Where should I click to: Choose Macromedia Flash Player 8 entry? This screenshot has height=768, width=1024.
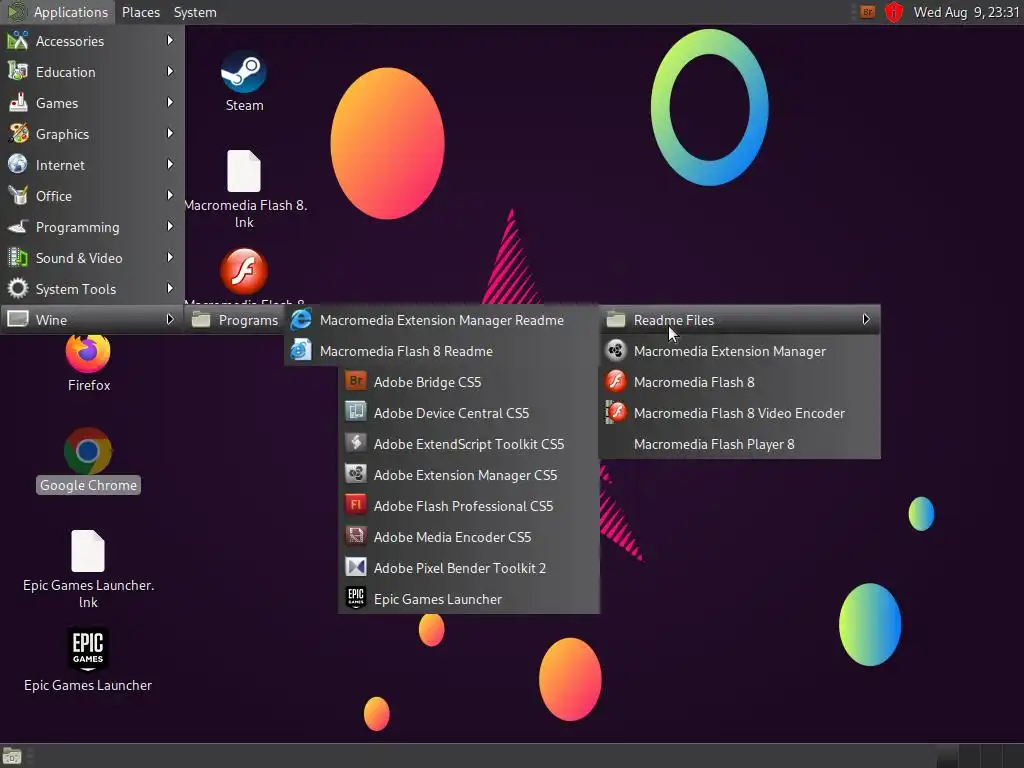pos(740,444)
